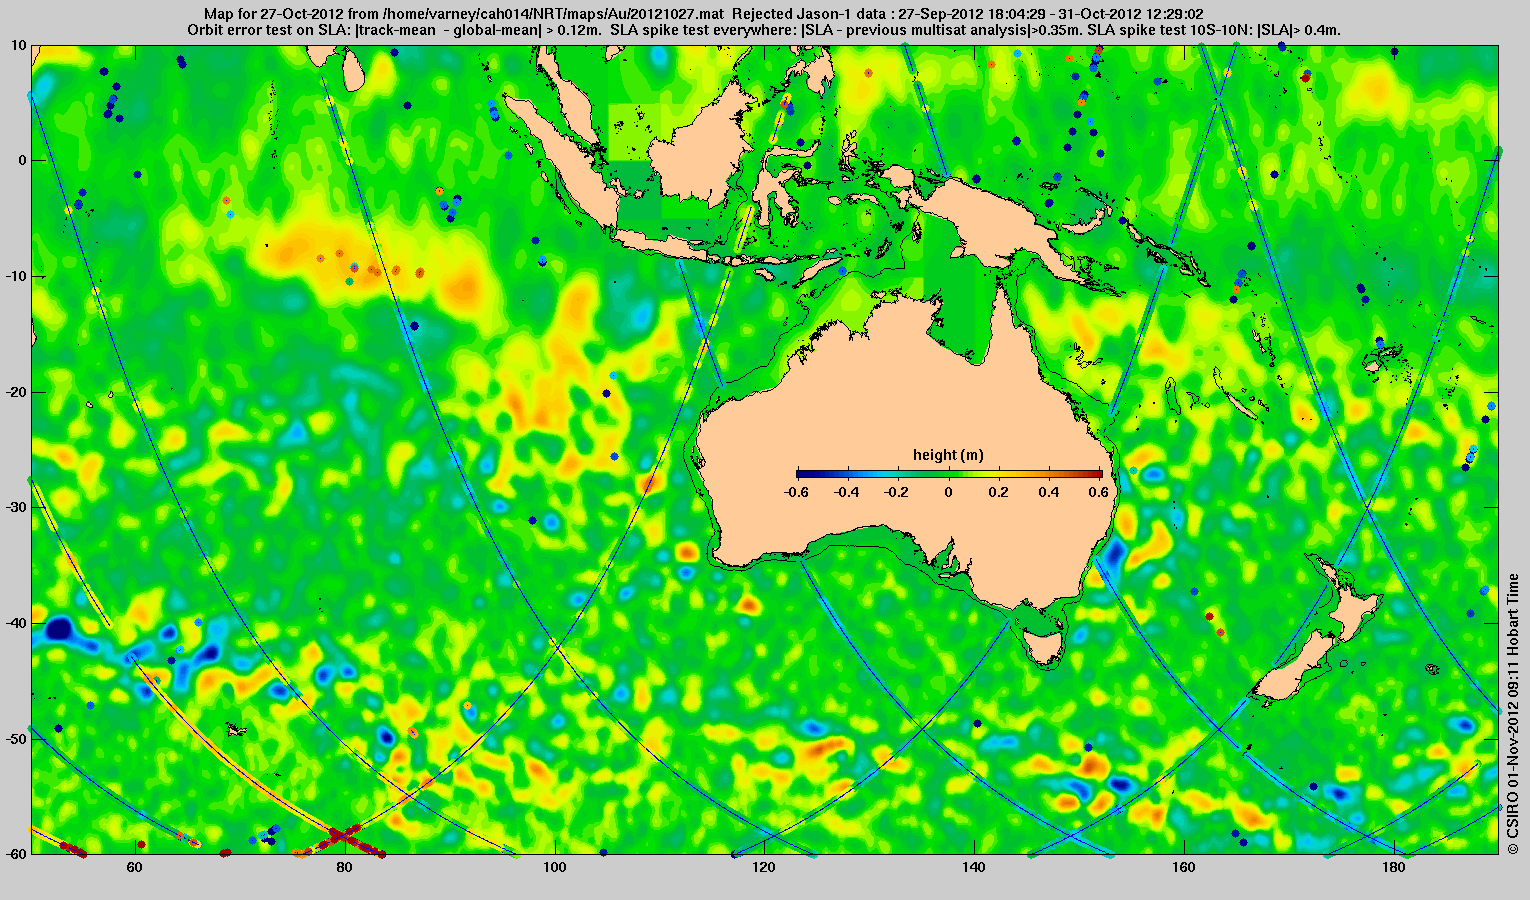Click longitude axis label '140'
This screenshot has width=1530, height=900.
(973, 867)
